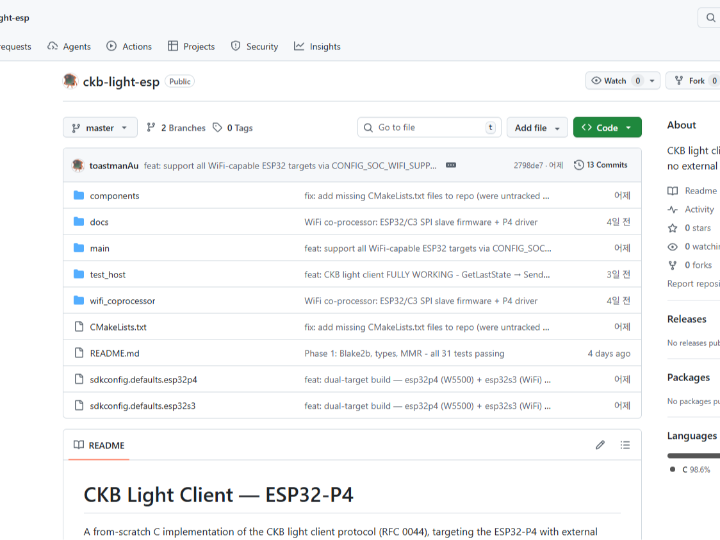Switch to the Security tab
The image size is (720, 540).
254,46
